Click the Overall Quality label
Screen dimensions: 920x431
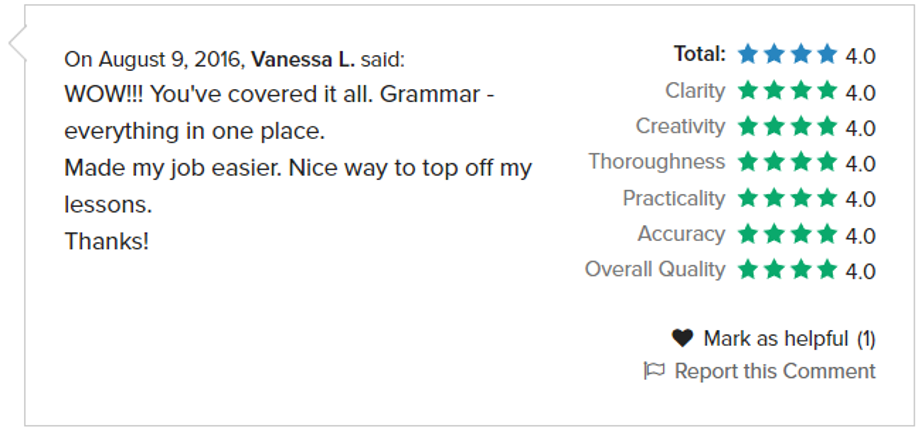pos(655,269)
